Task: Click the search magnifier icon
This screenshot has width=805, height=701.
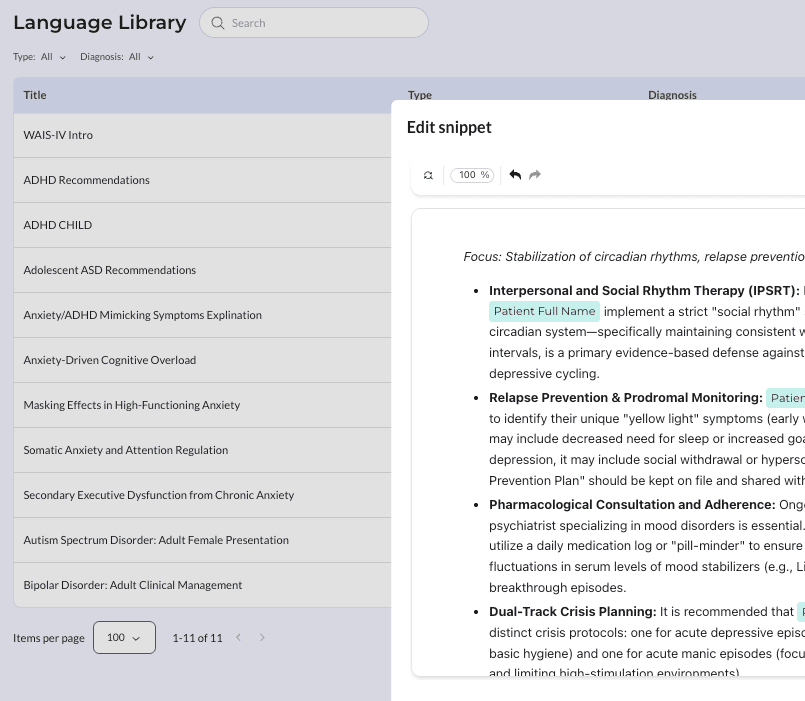Action: tap(218, 22)
